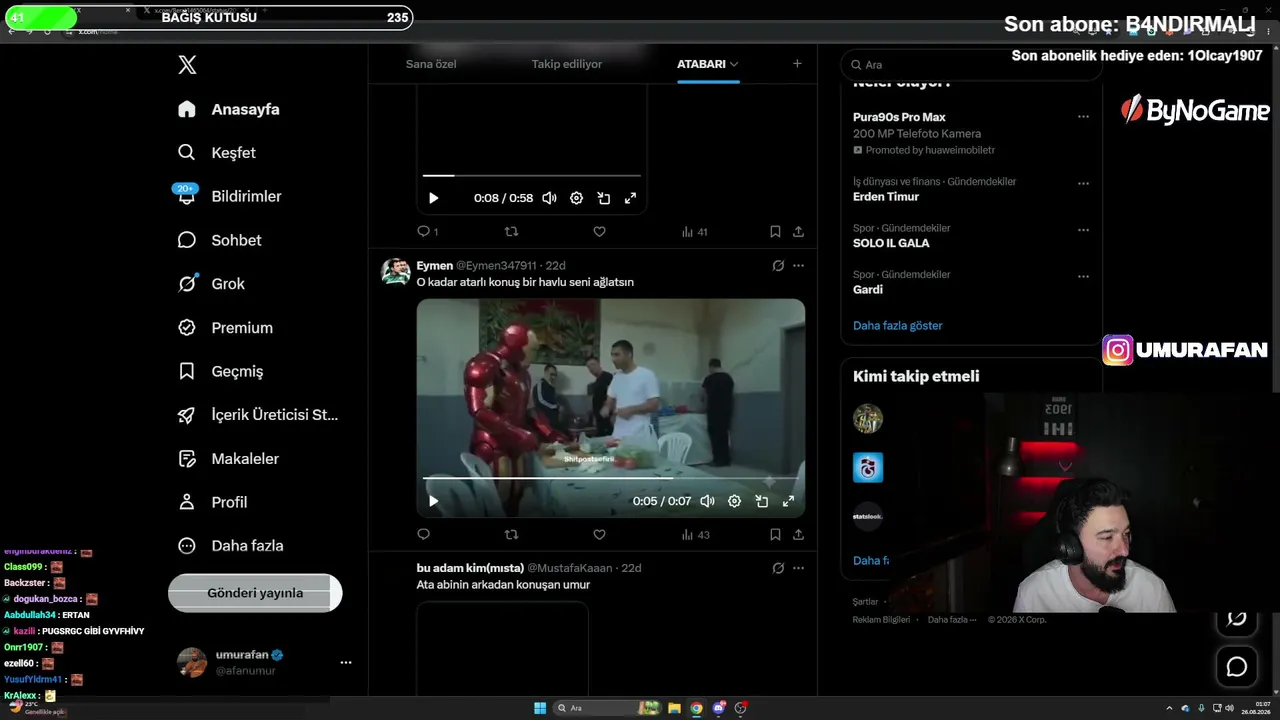The height and width of the screenshot is (720, 1280).
Task: Bookmark Eymen's post
Action: (x=775, y=535)
